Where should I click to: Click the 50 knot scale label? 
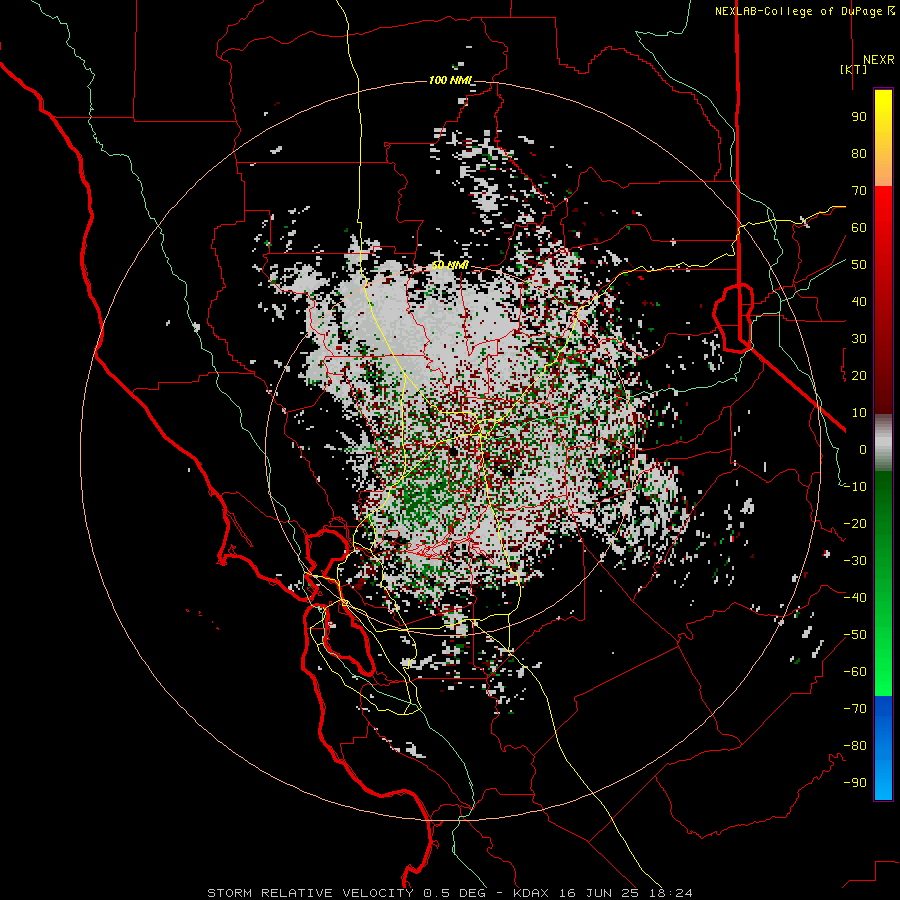pos(859,265)
